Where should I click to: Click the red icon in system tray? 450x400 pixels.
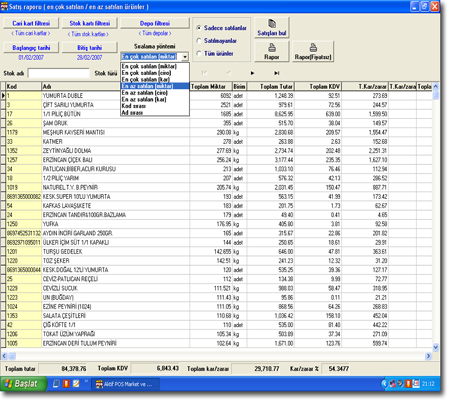[408, 384]
